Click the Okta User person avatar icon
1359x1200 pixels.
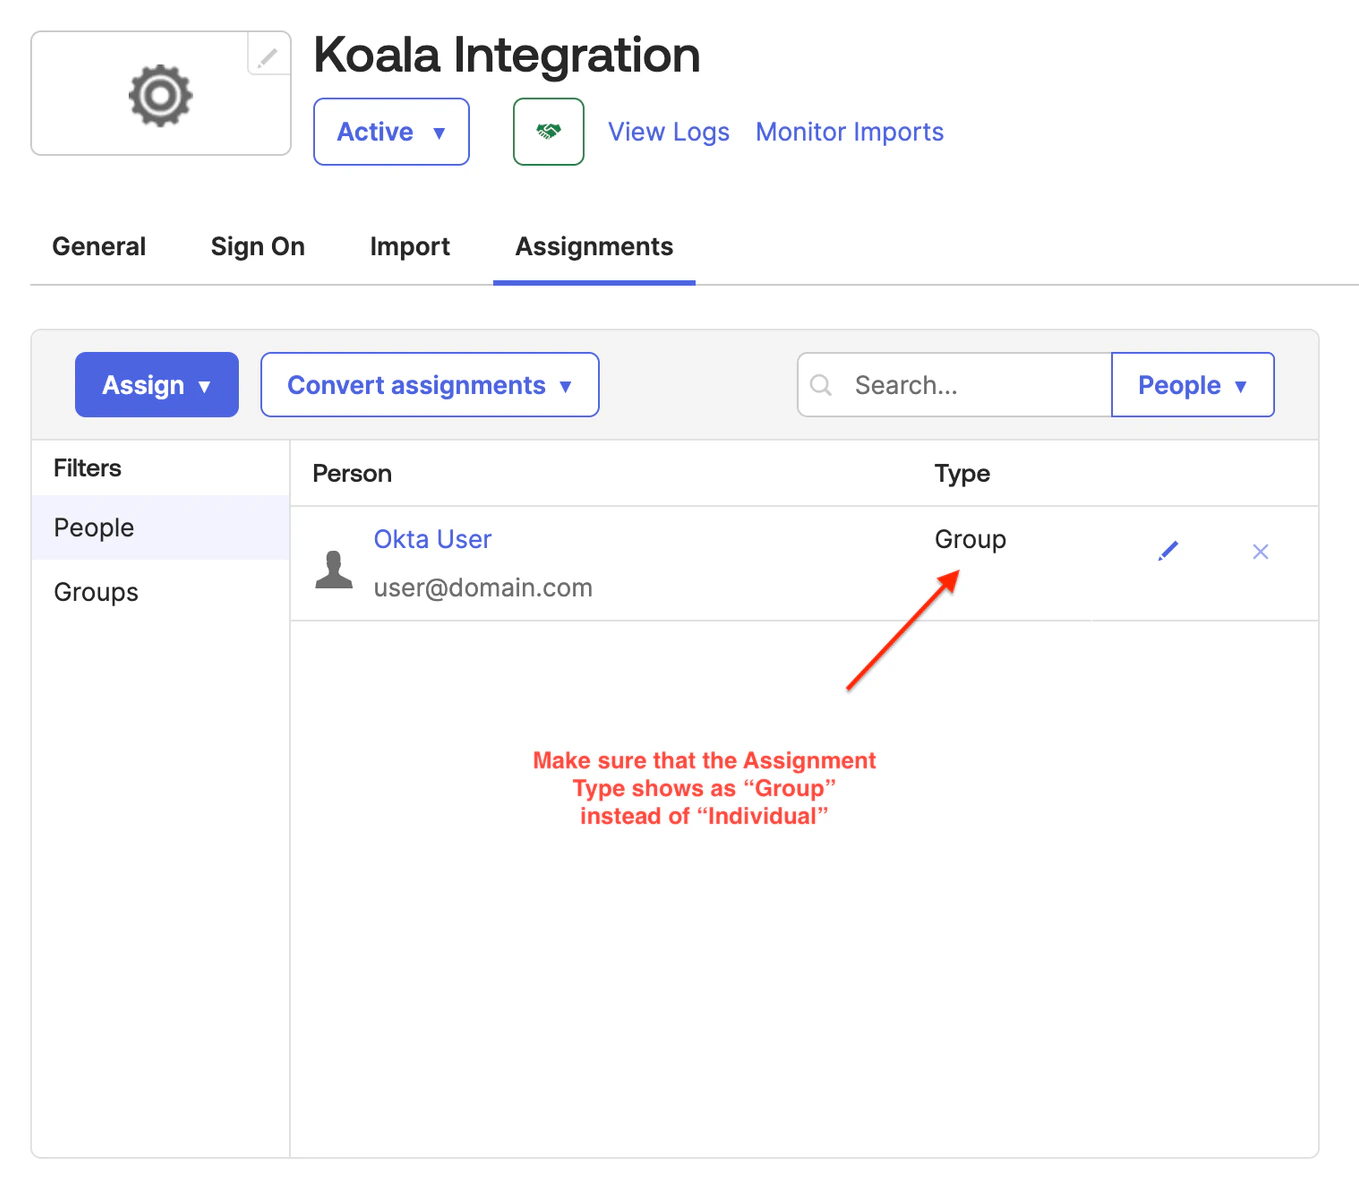coord(334,569)
